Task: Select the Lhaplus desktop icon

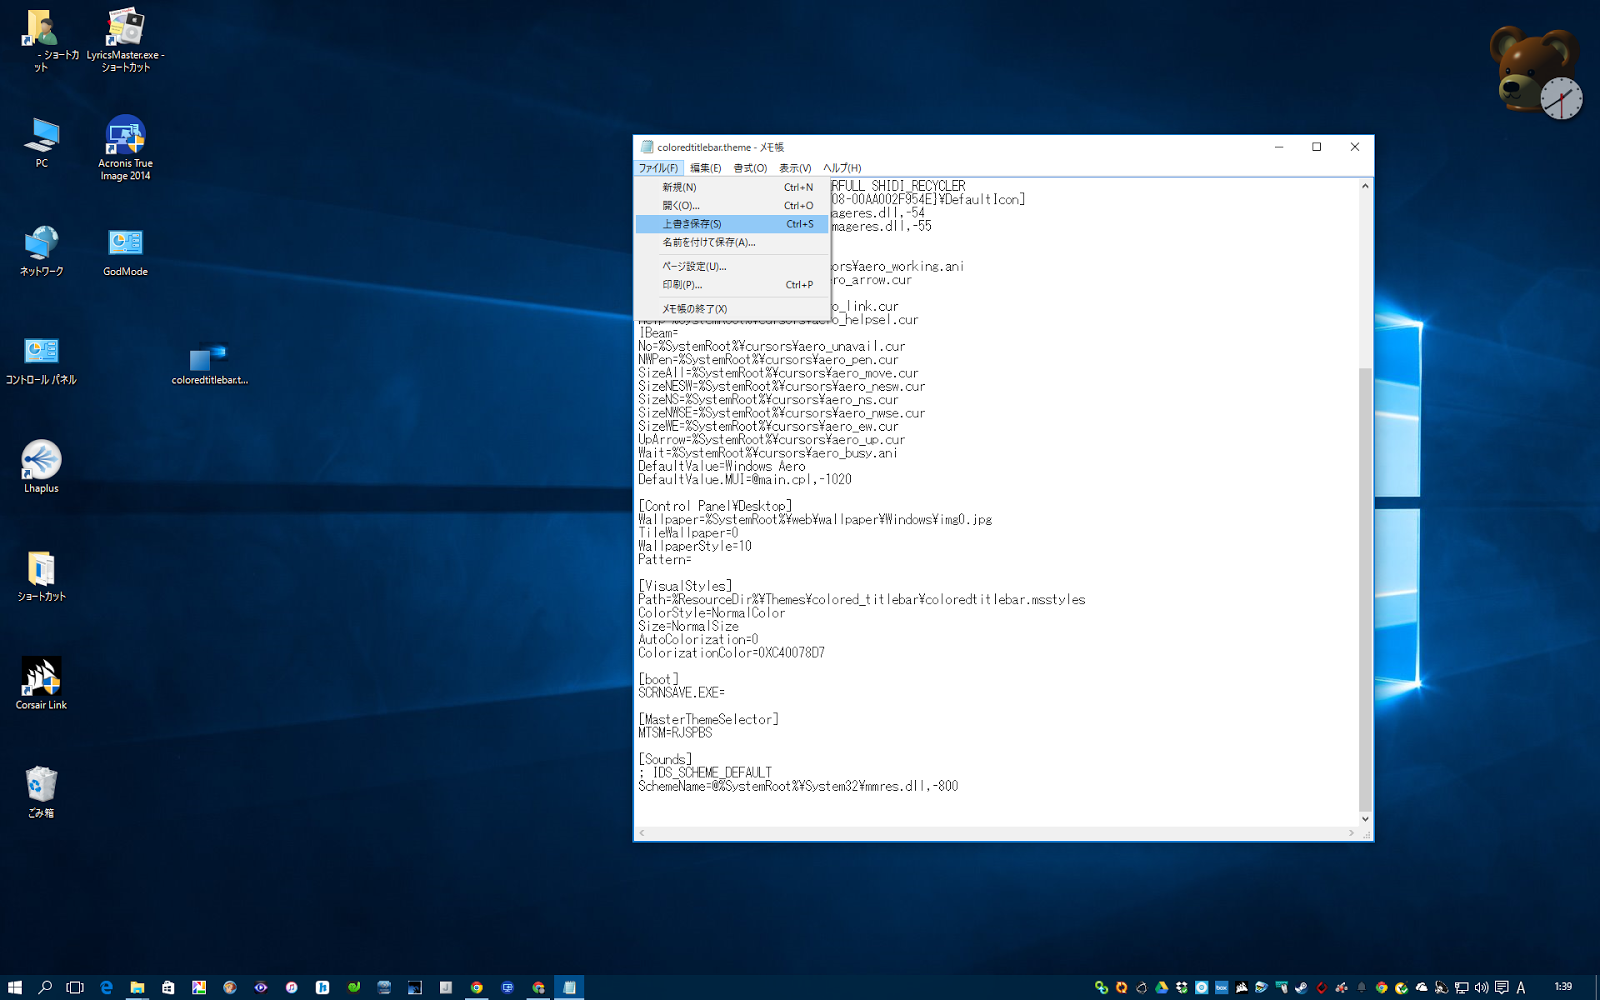Action: [x=41, y=467]
